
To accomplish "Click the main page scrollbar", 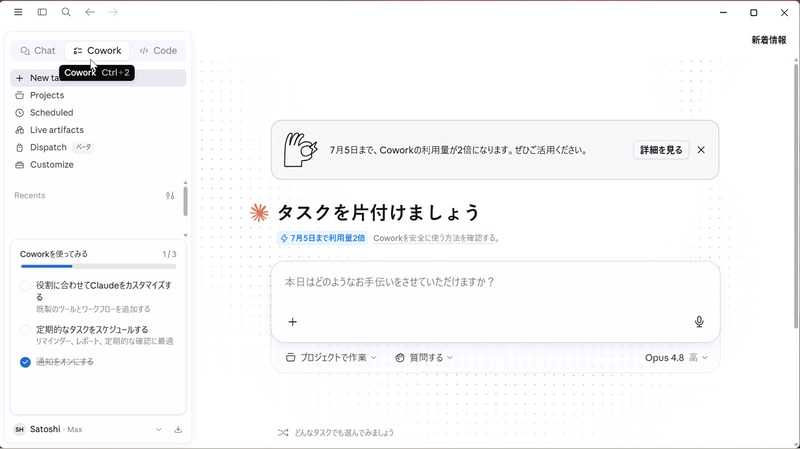I will 796,196.
